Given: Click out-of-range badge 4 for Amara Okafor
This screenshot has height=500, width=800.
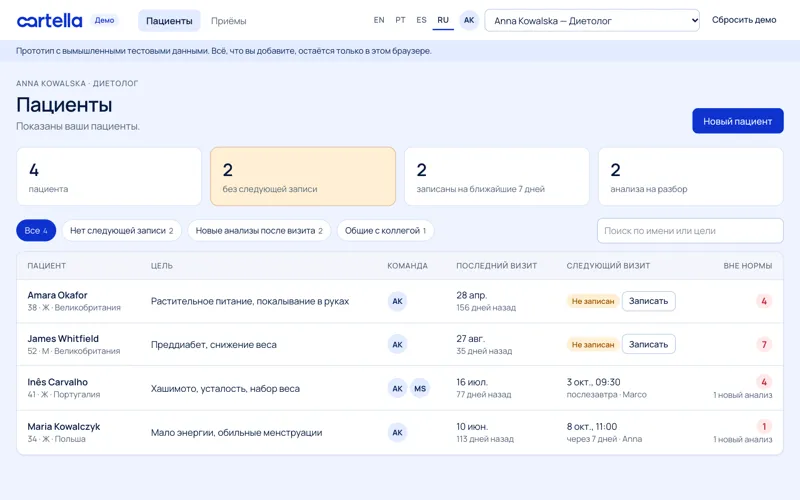Looking at the screenshot, I should [764, 301].
